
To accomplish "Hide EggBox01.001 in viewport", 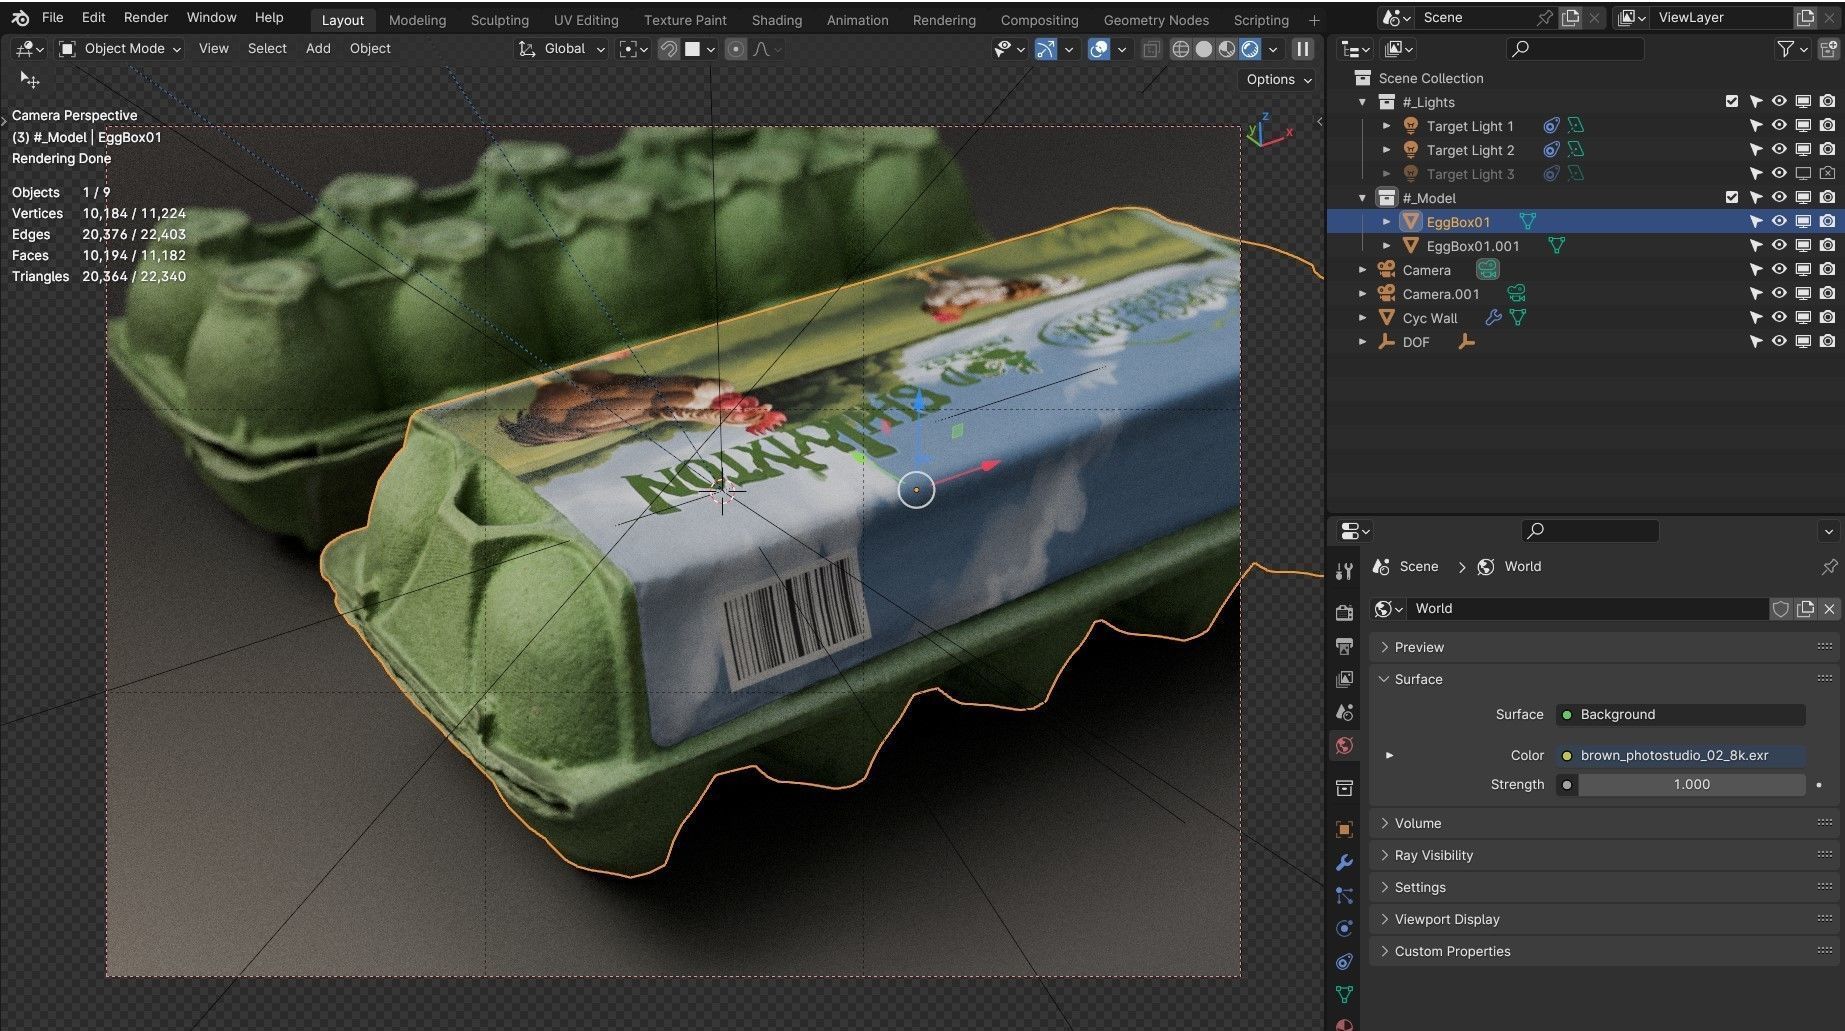I will click(1779, 246).
